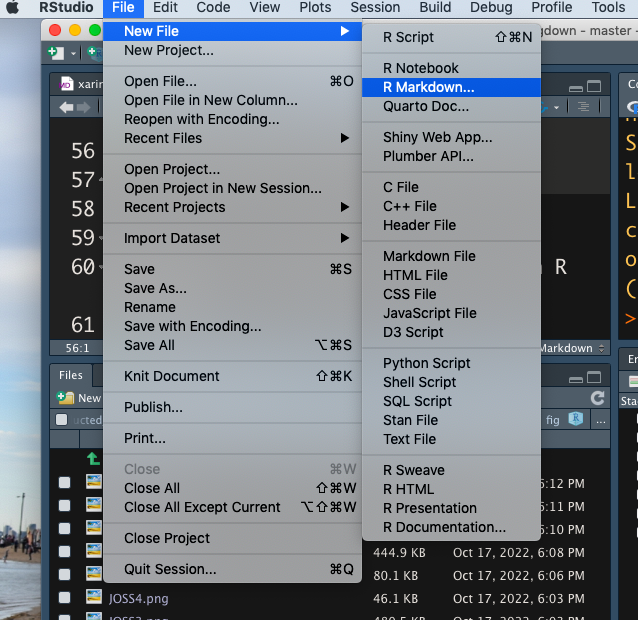
Task: Select R Documentation... menu entry
Action: (451, 527)
